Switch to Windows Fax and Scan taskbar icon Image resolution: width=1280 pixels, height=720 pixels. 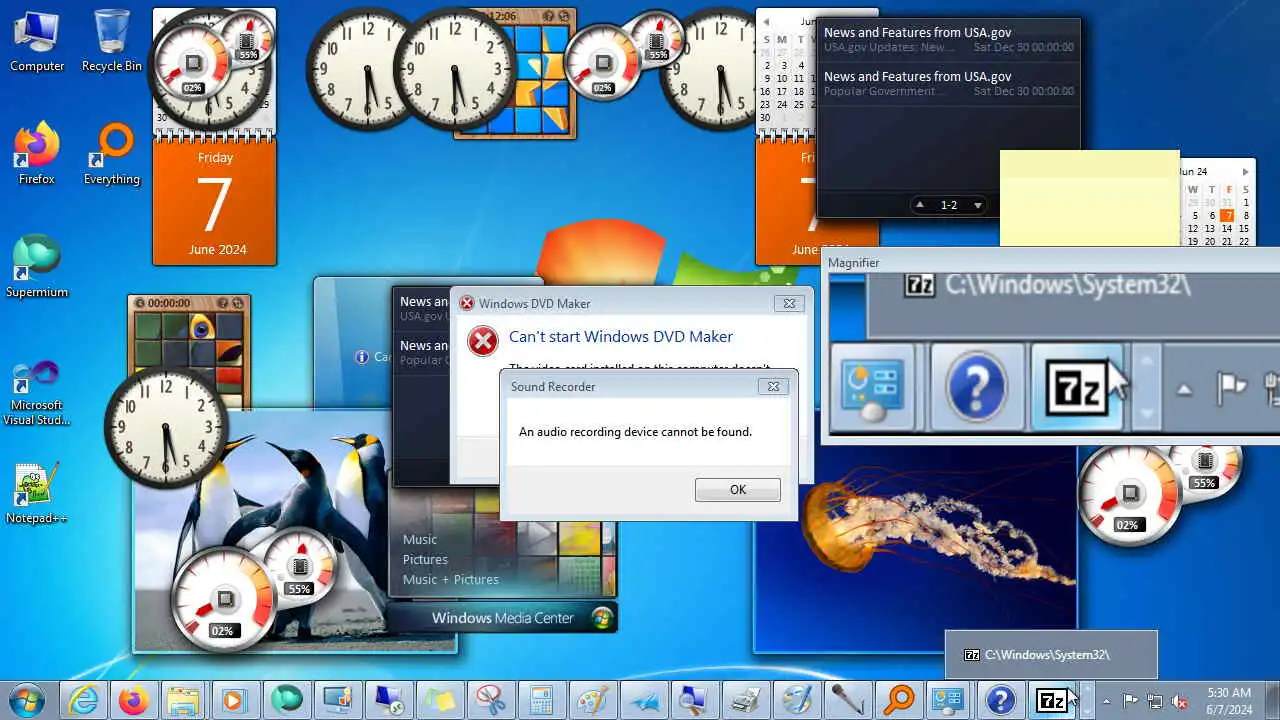click(x=745, y=701)
